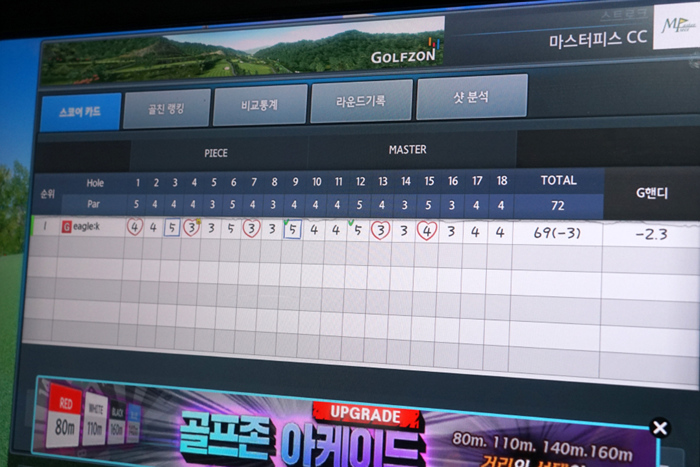The height and width of the screenshot is (467, 700).
Task: Click hole number 18 header
Action: pos(502,180)
